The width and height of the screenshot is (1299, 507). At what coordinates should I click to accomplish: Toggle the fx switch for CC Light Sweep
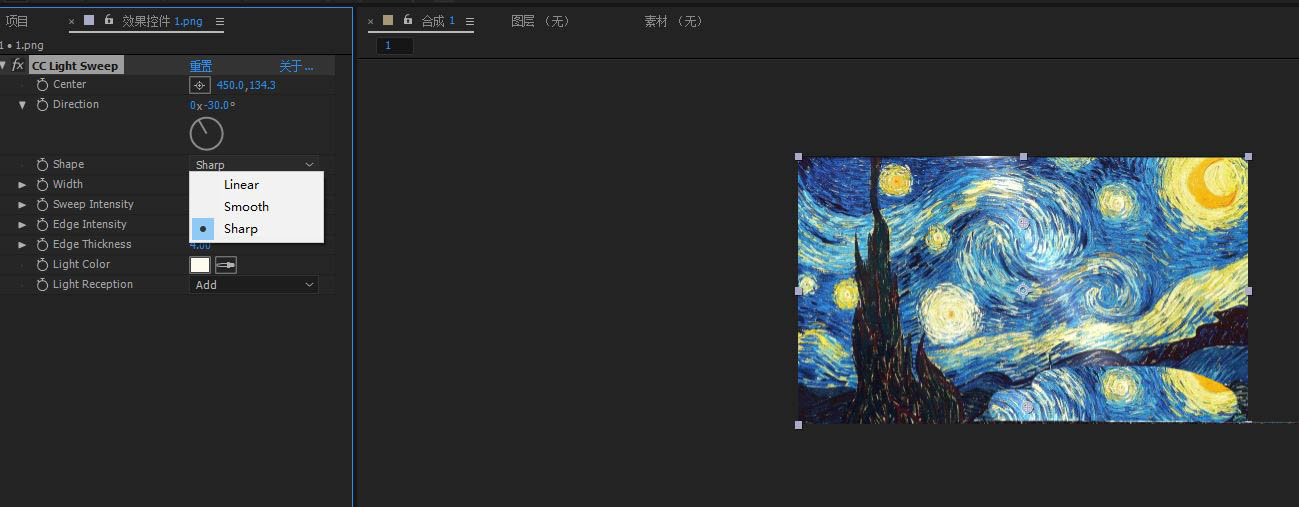(x=17, y=65)
